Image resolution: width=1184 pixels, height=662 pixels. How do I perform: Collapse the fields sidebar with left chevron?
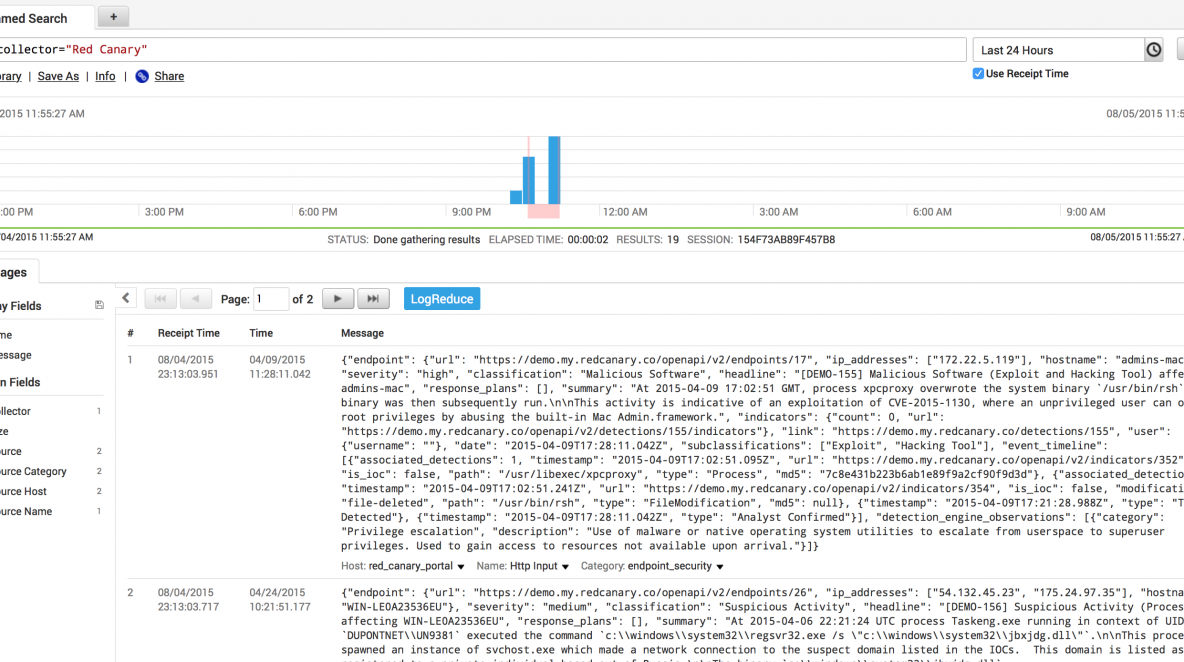point(127,298)
